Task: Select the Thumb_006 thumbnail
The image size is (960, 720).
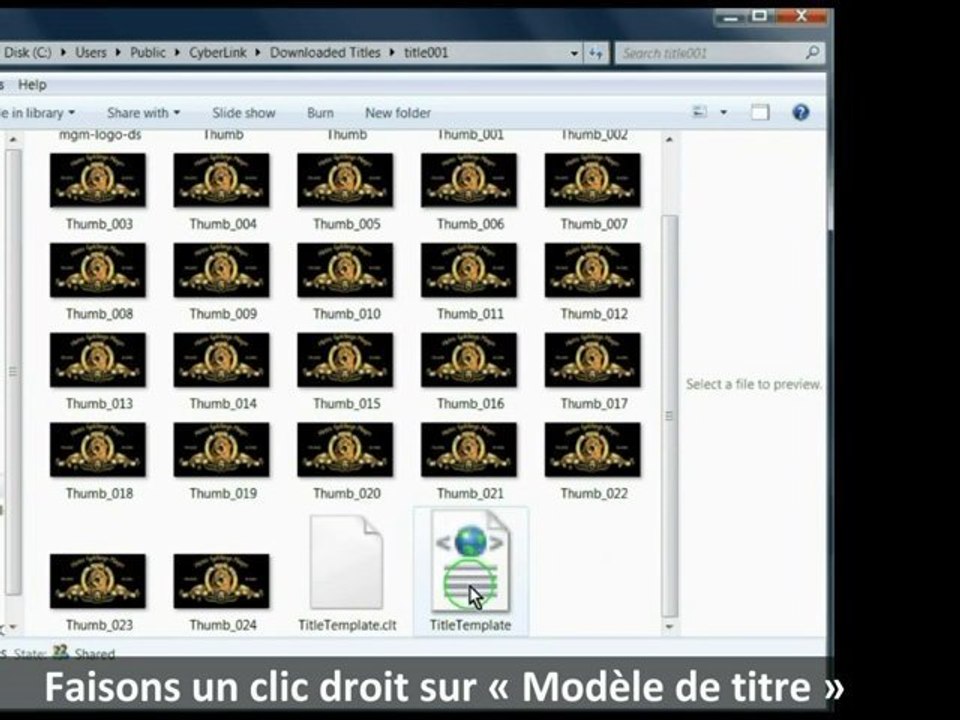Action: point(469,180)
